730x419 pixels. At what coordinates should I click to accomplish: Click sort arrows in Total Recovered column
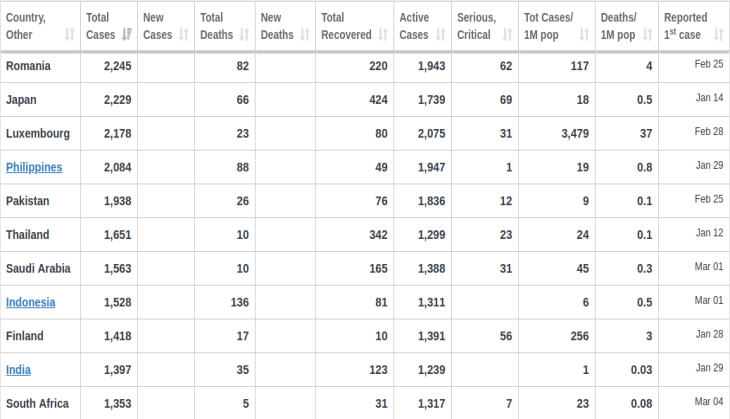click(382, 35)
